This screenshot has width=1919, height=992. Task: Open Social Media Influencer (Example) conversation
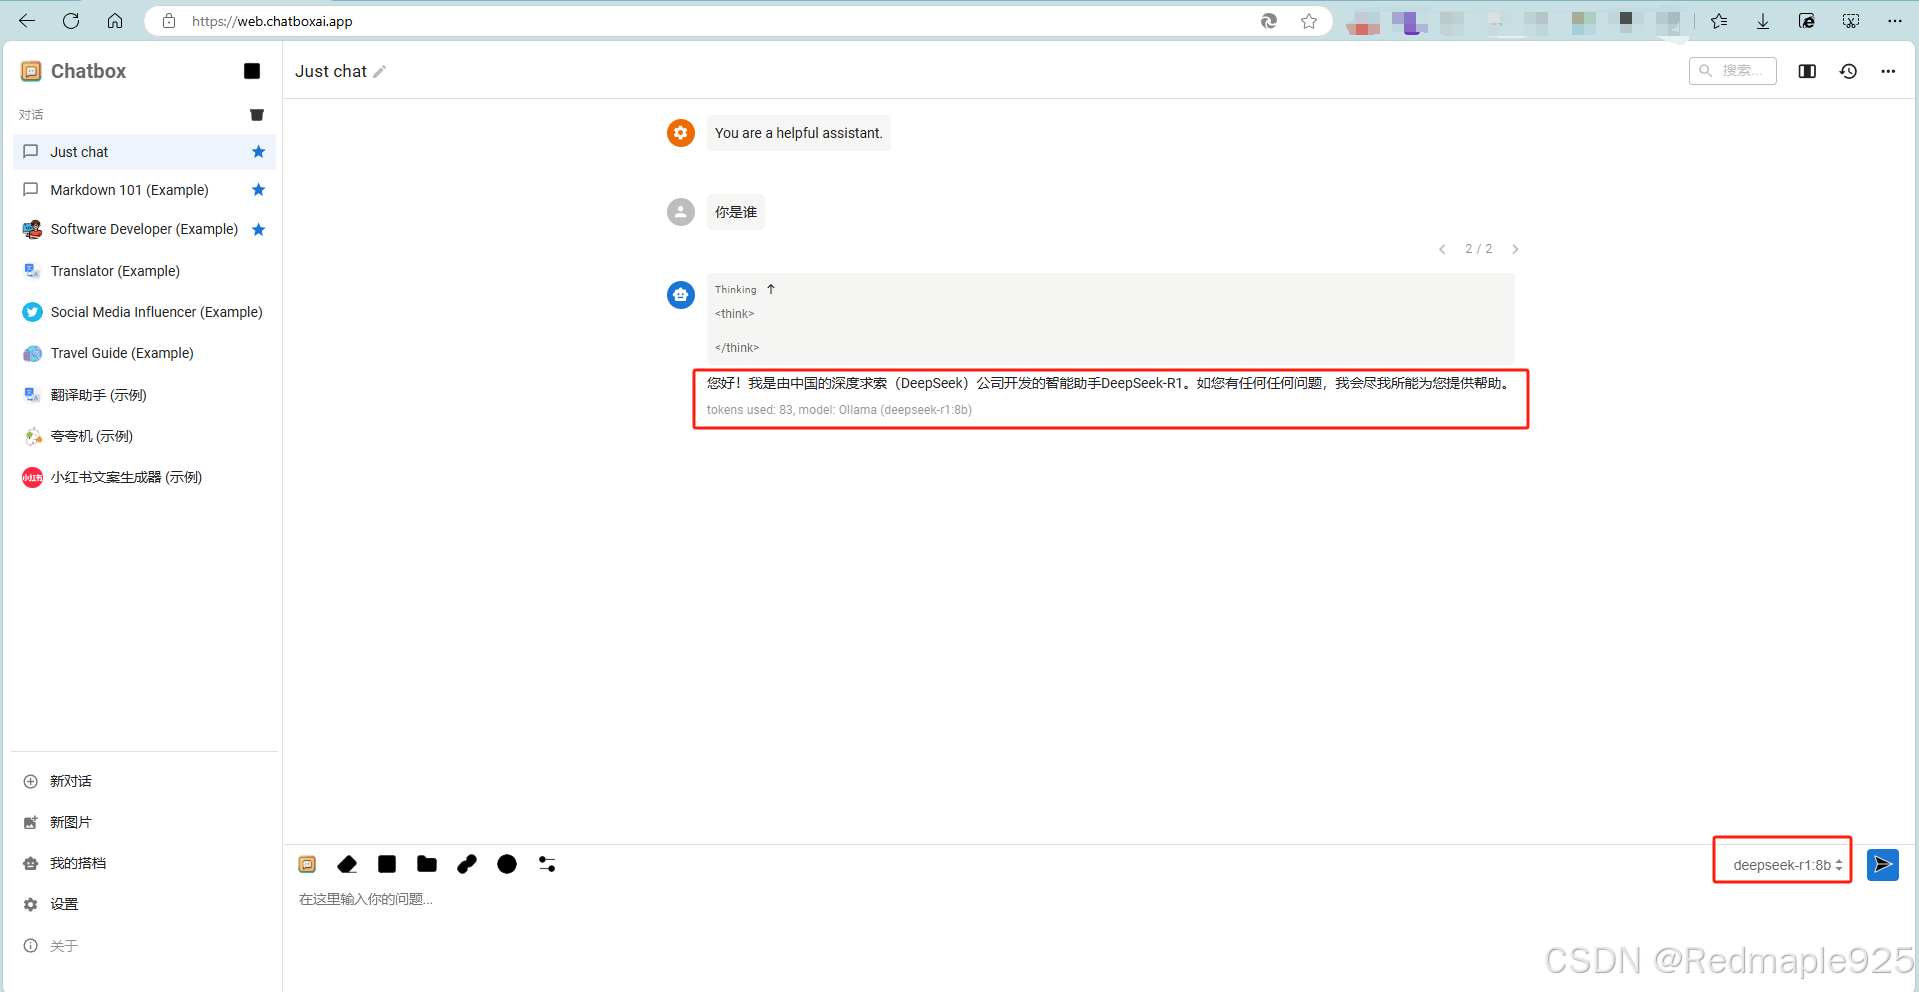coord(144,312)
